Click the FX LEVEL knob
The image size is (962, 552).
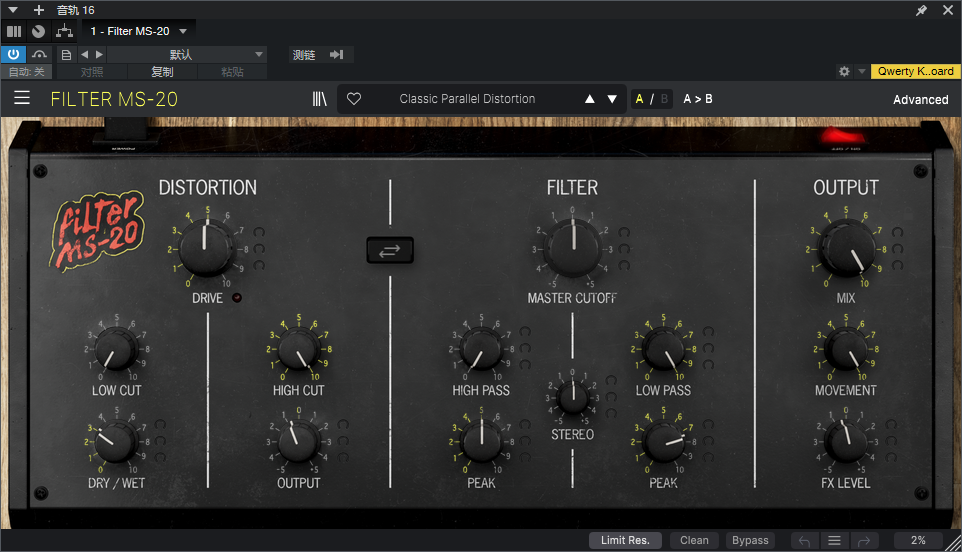[x=847, y=442]
